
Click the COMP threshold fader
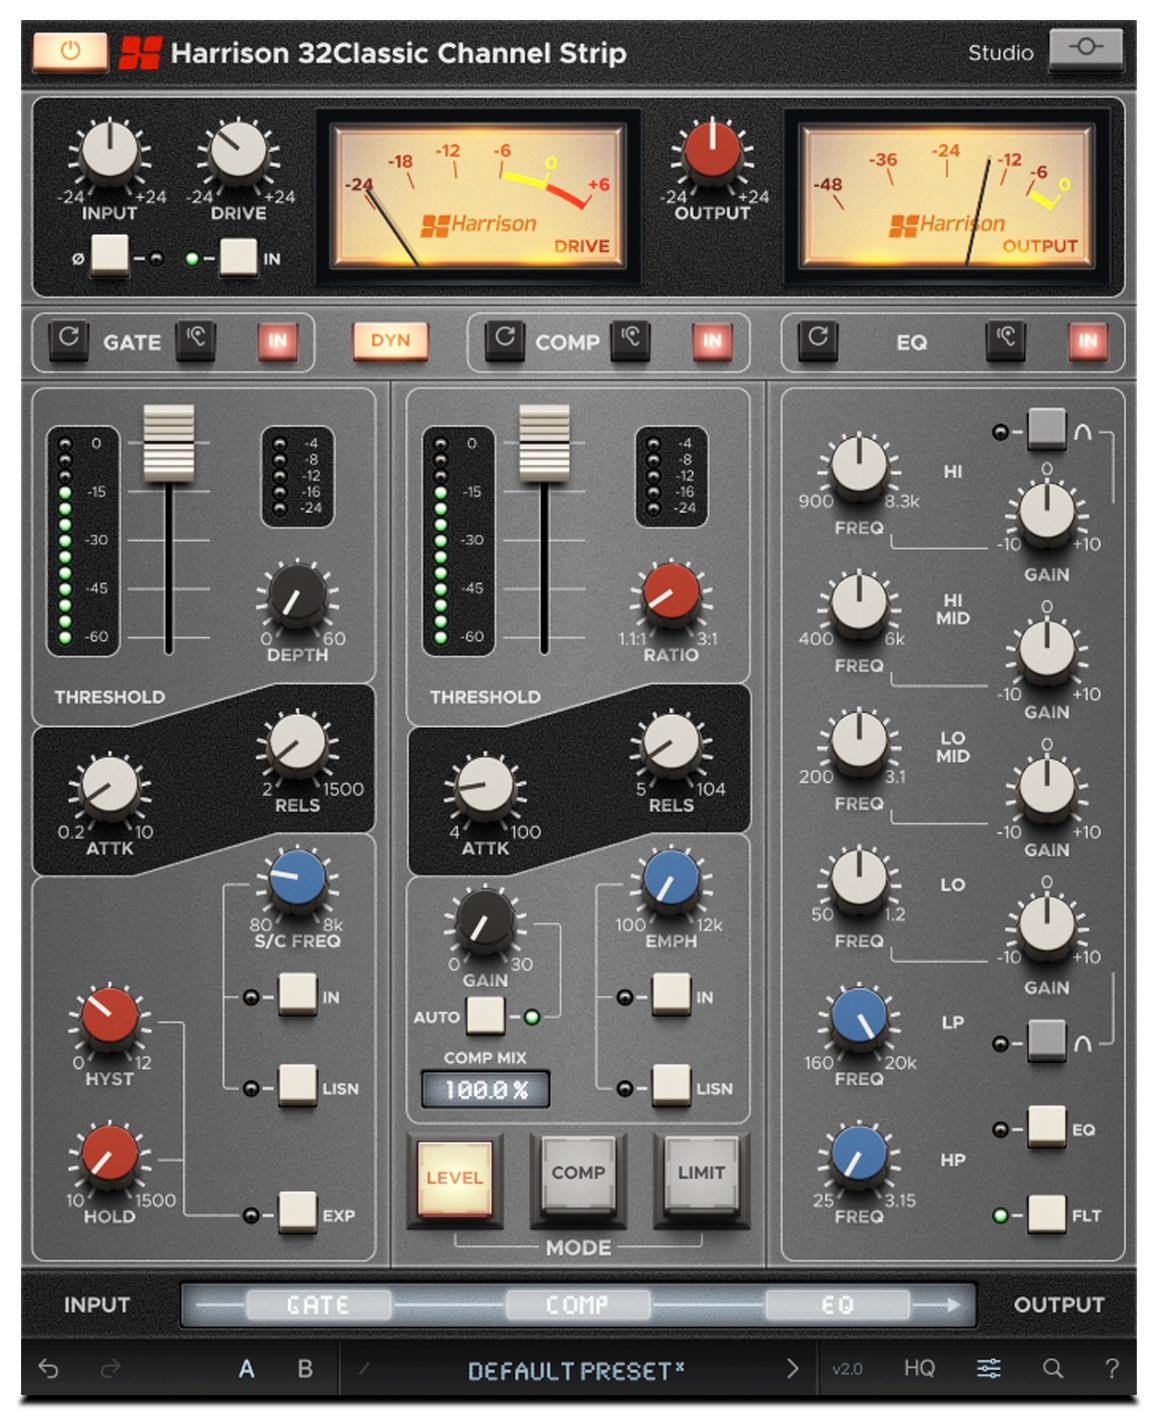pos(544,443)
